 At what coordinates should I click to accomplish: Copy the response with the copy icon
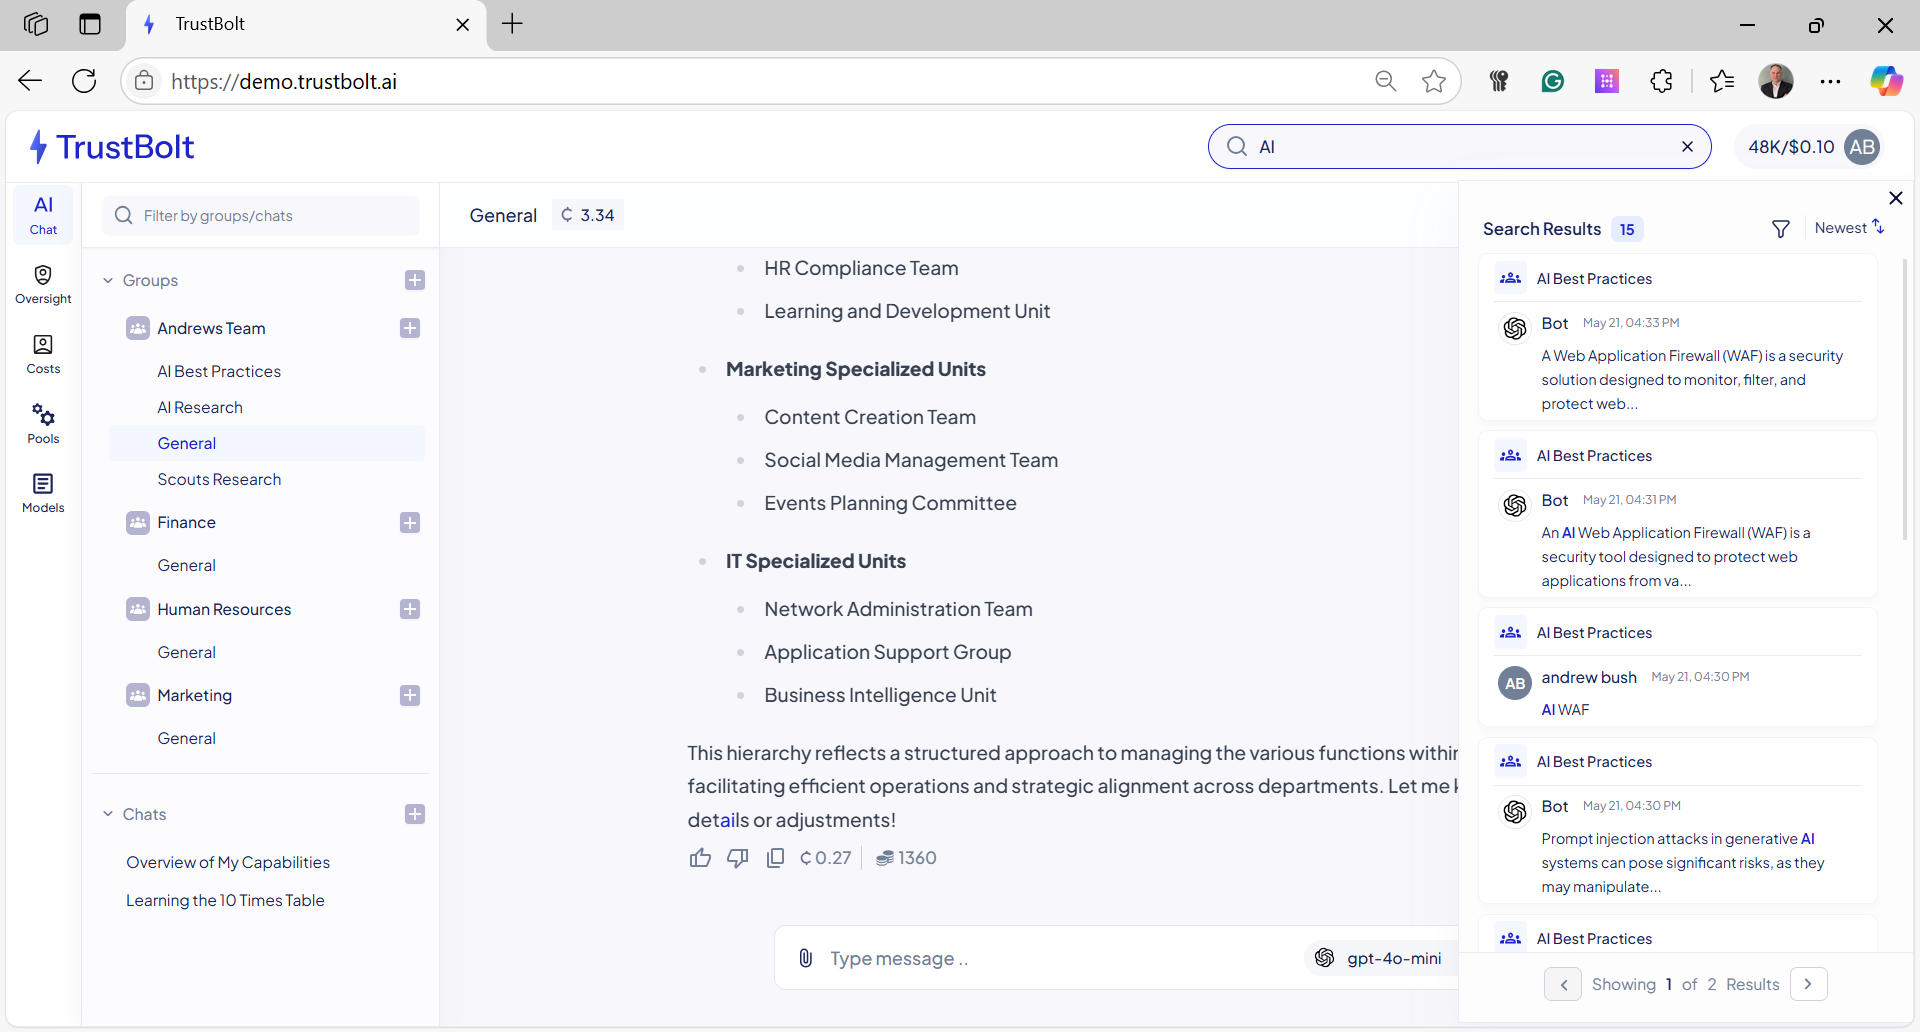pyautogui.click(x=775, y=858)
